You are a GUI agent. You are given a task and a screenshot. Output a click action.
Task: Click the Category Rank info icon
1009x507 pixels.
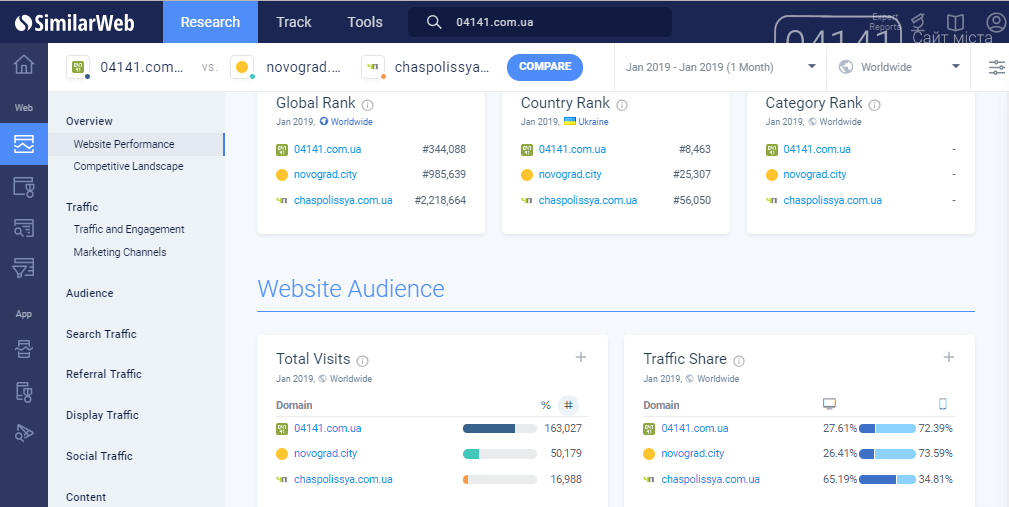875,104
